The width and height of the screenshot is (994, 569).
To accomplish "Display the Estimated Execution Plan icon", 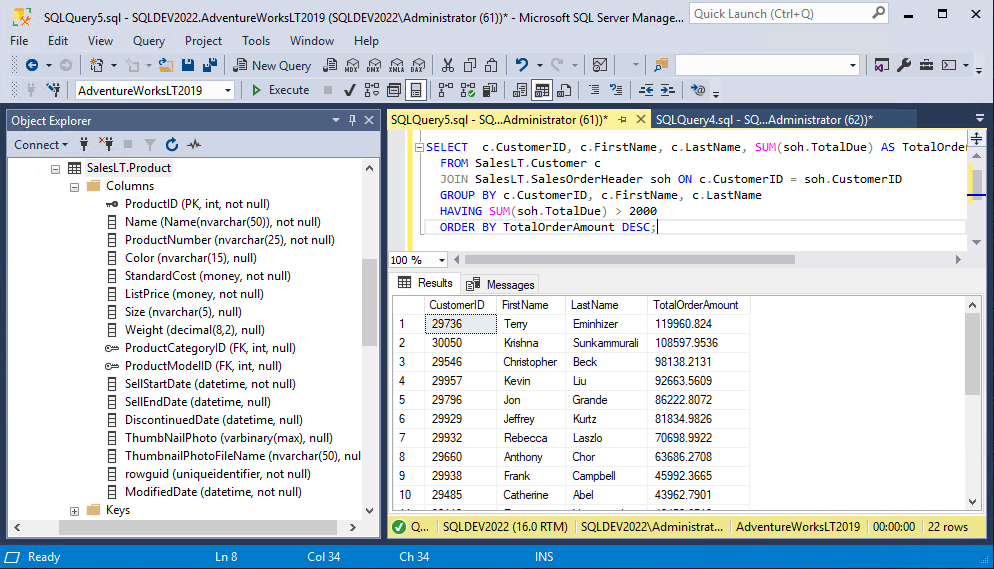I will [x=372, y=91].
